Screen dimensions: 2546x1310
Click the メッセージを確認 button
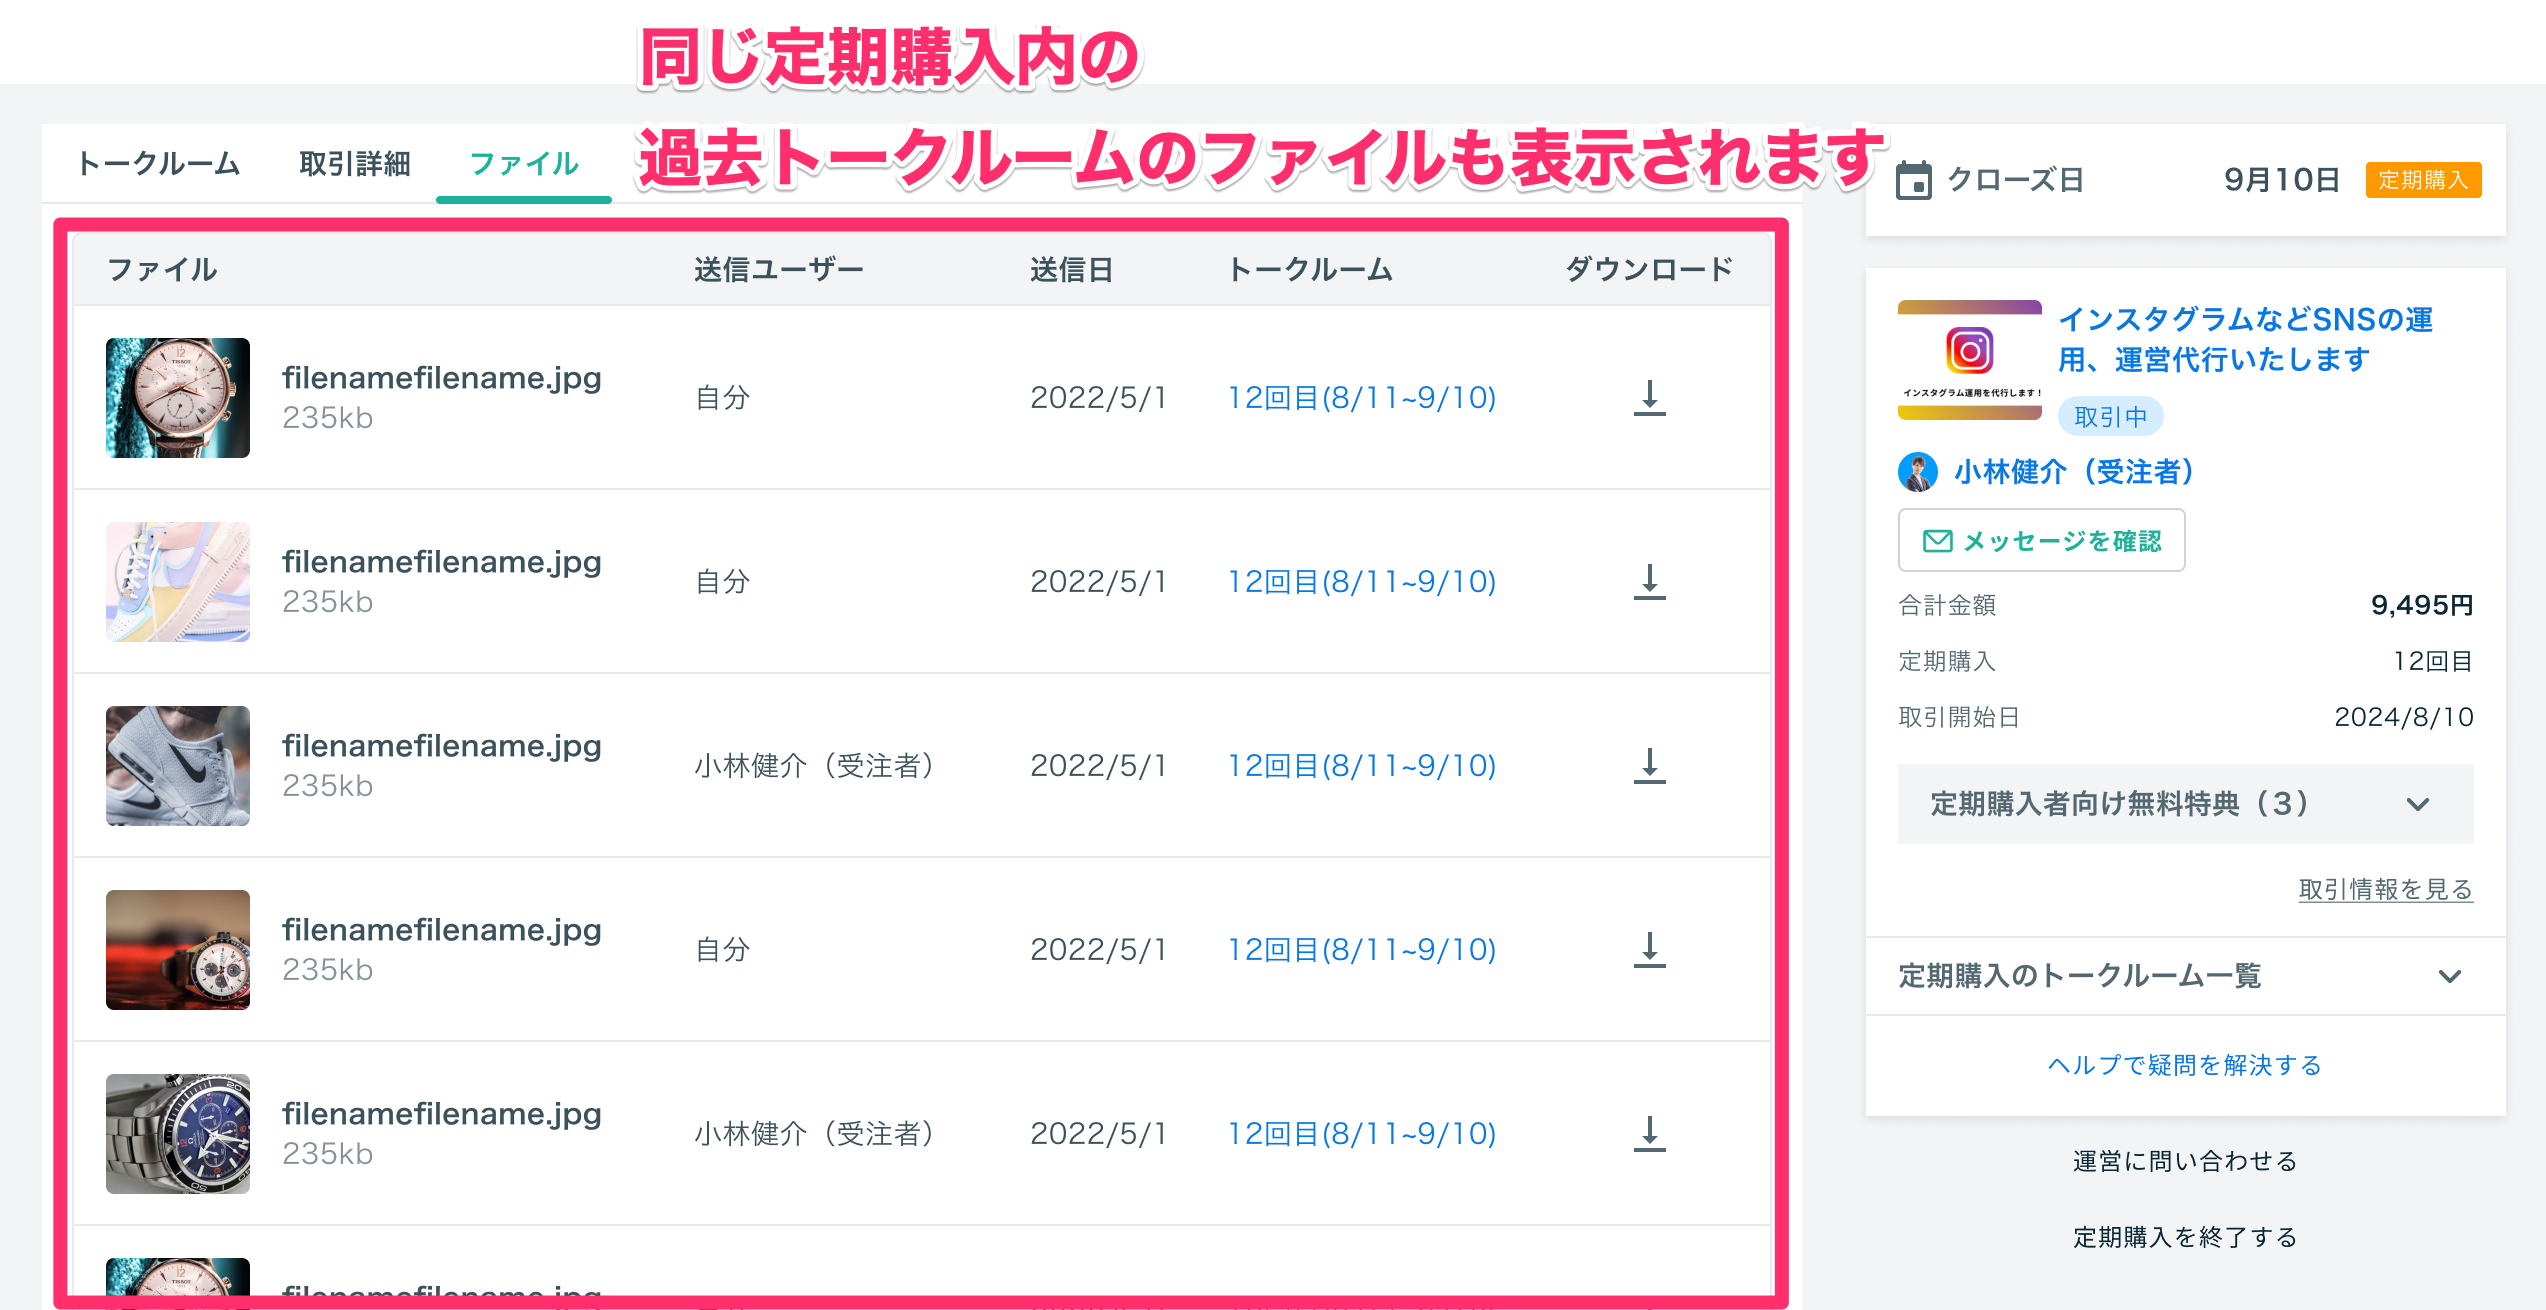tap(2041, 541)
